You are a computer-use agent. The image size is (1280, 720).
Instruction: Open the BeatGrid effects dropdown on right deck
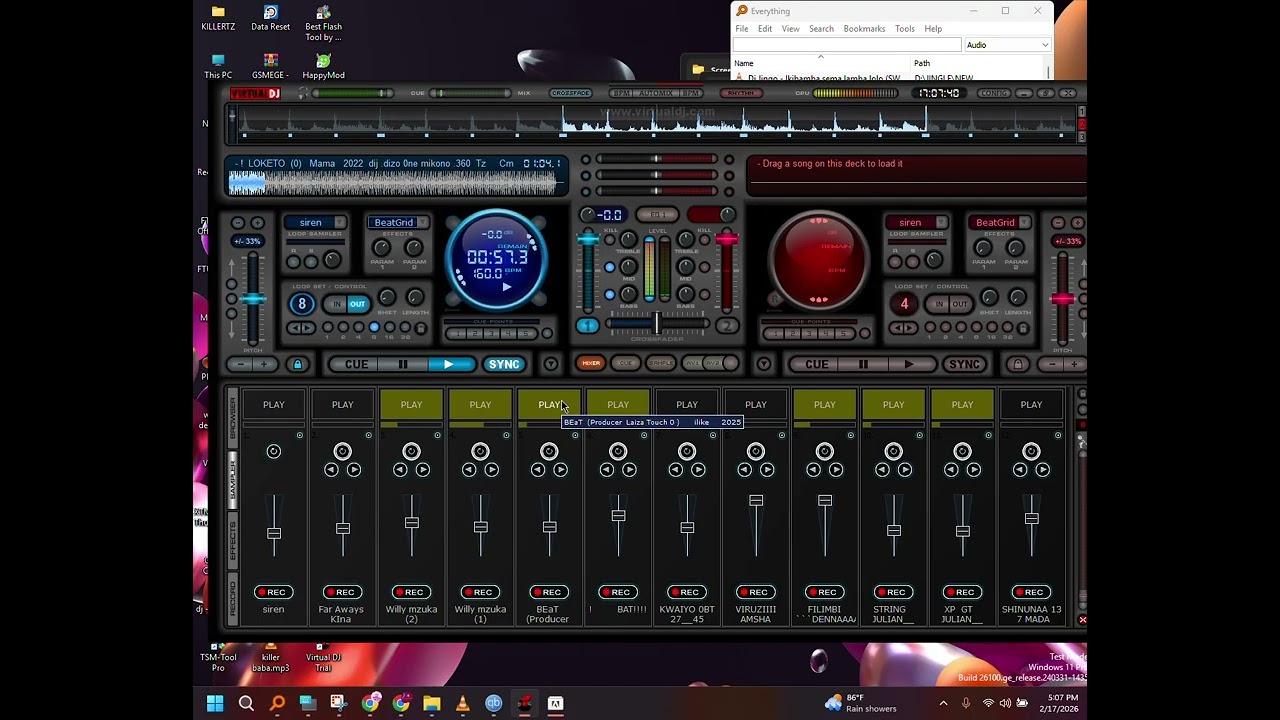click(1024, 223)
